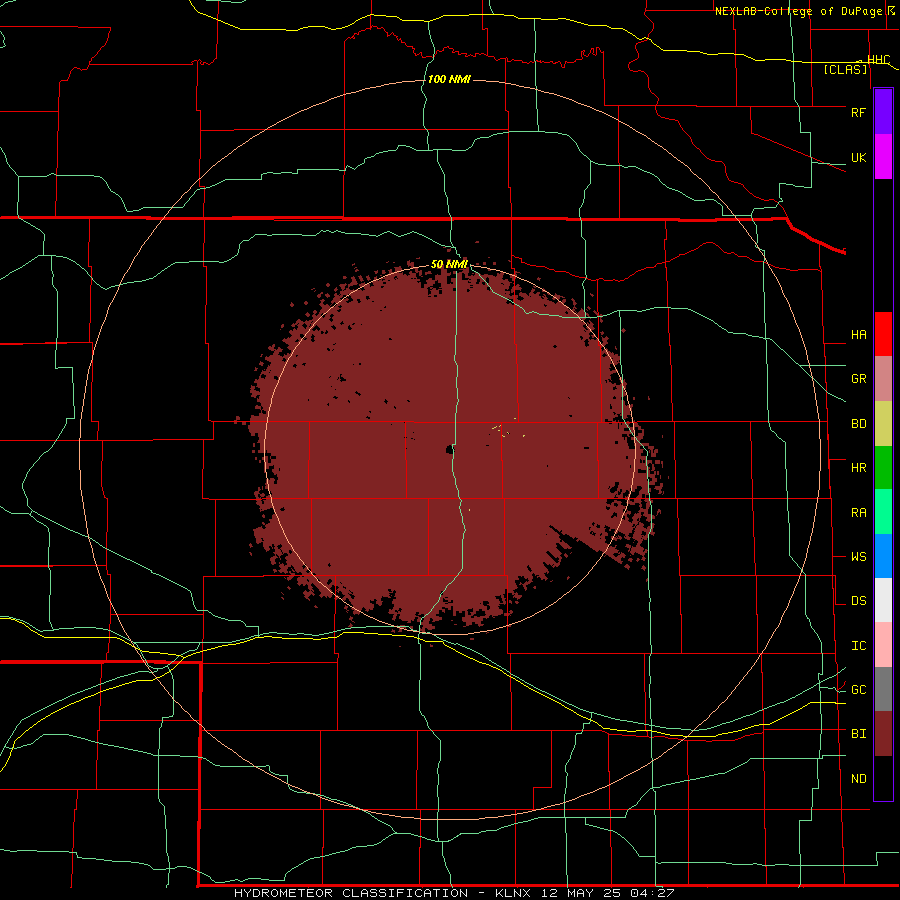
Task: Click the light pink IC legend swatch
Action: click(883, 645)
